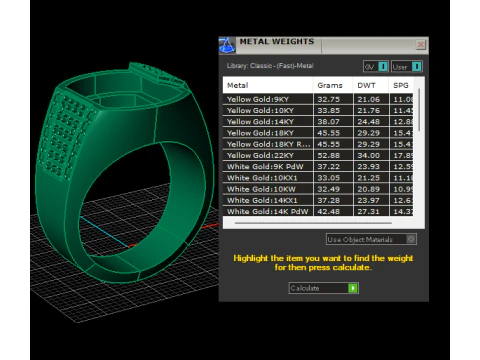Click the green arrow on Calculate
This screenshot has width=480, height=360.
click(353, 288)
